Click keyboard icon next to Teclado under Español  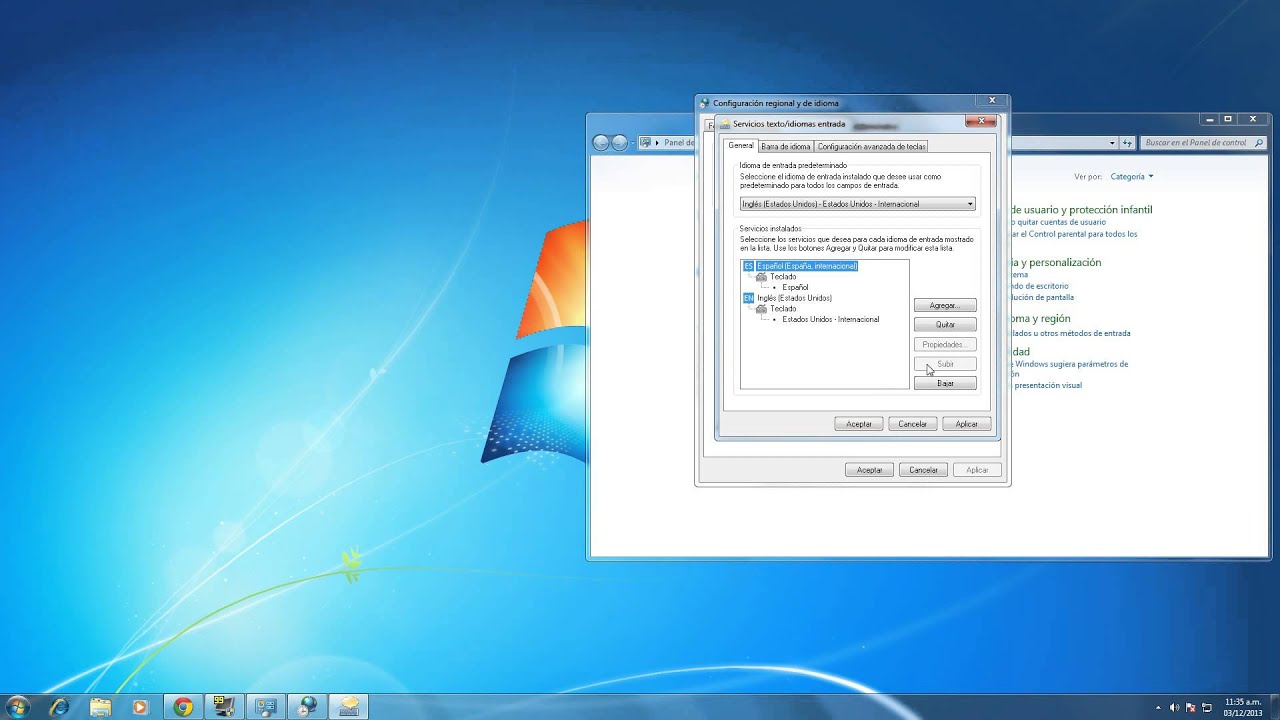pyautogui.click(x=762, y=276)
